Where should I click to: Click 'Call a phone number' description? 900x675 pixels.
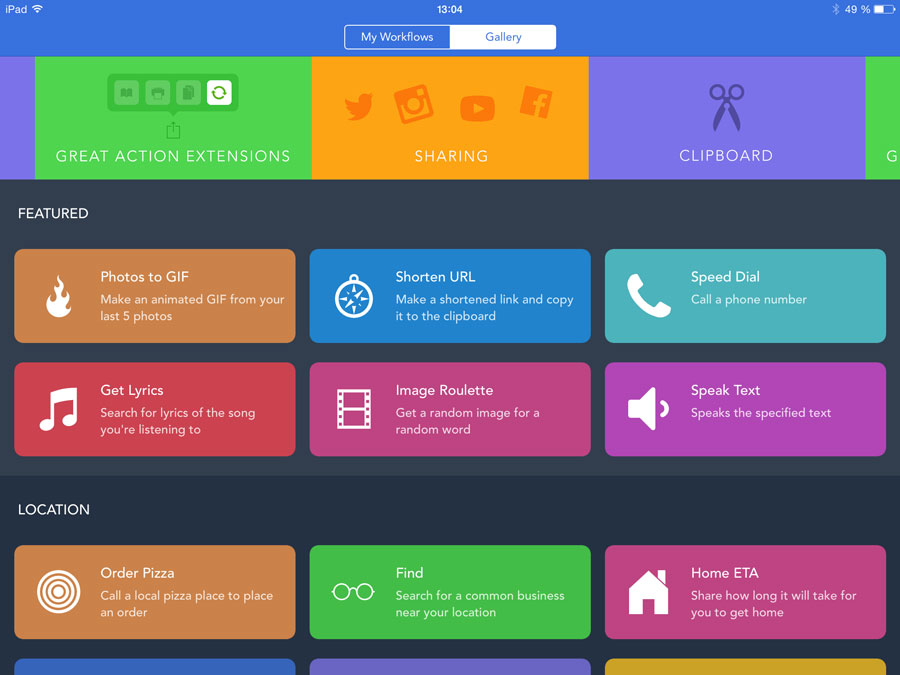pyautogui.click(x=748, y=300)
